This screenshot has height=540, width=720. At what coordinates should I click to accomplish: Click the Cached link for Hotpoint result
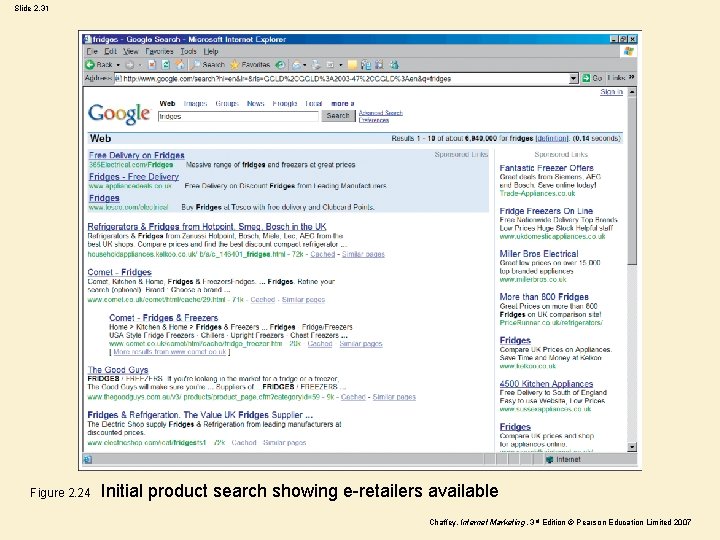click(x=322, y=254)
